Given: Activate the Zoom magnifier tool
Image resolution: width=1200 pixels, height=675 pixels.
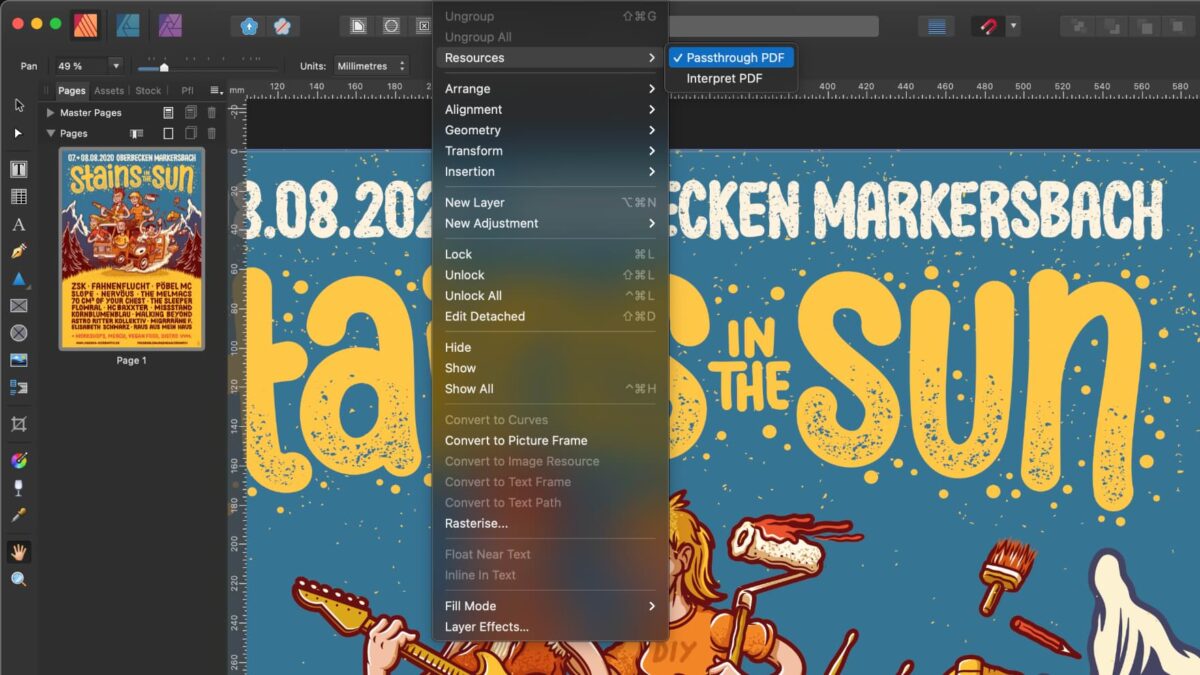Looking at the screenshot, I should pyautogui.click(x=19, y=579).
